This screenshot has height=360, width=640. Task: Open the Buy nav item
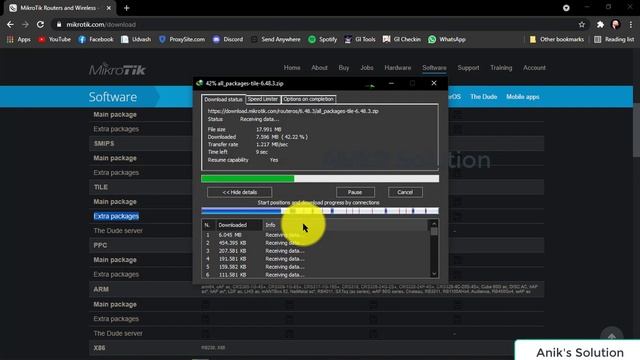pyautogui.click(x=344, y=68)
